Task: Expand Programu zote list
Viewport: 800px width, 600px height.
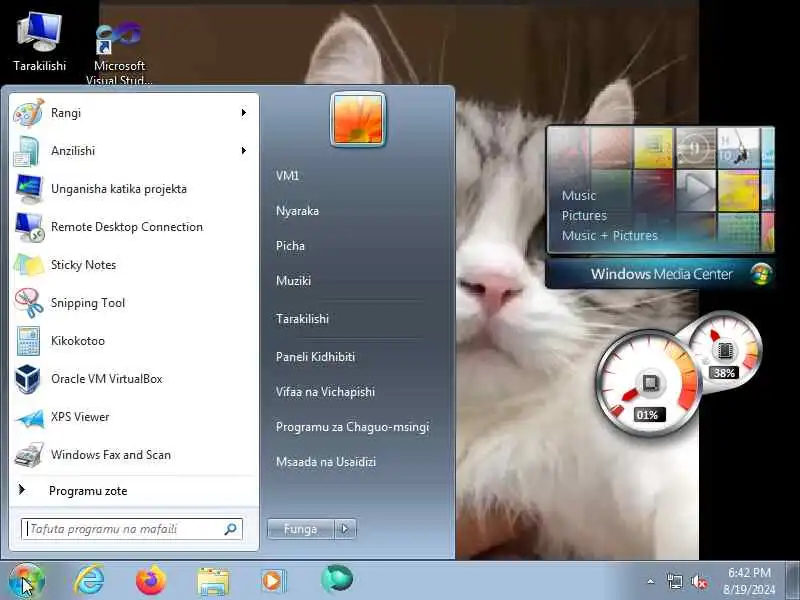Action: coord(134,491)
